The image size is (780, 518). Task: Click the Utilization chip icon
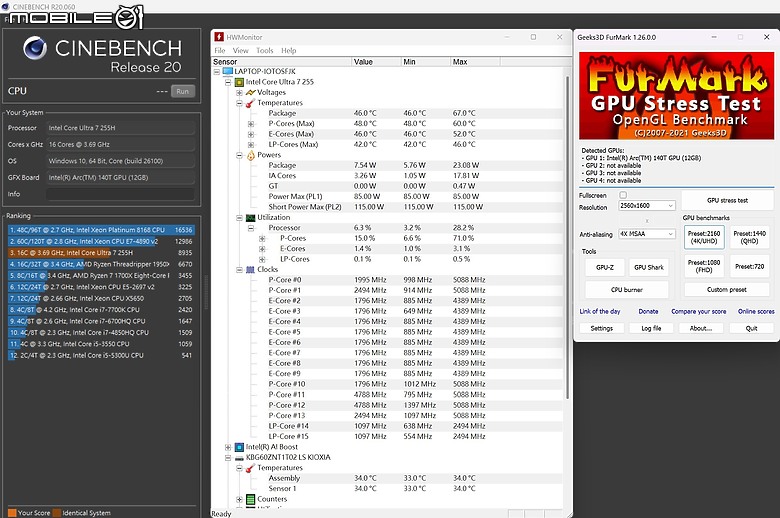click(251, 217)
